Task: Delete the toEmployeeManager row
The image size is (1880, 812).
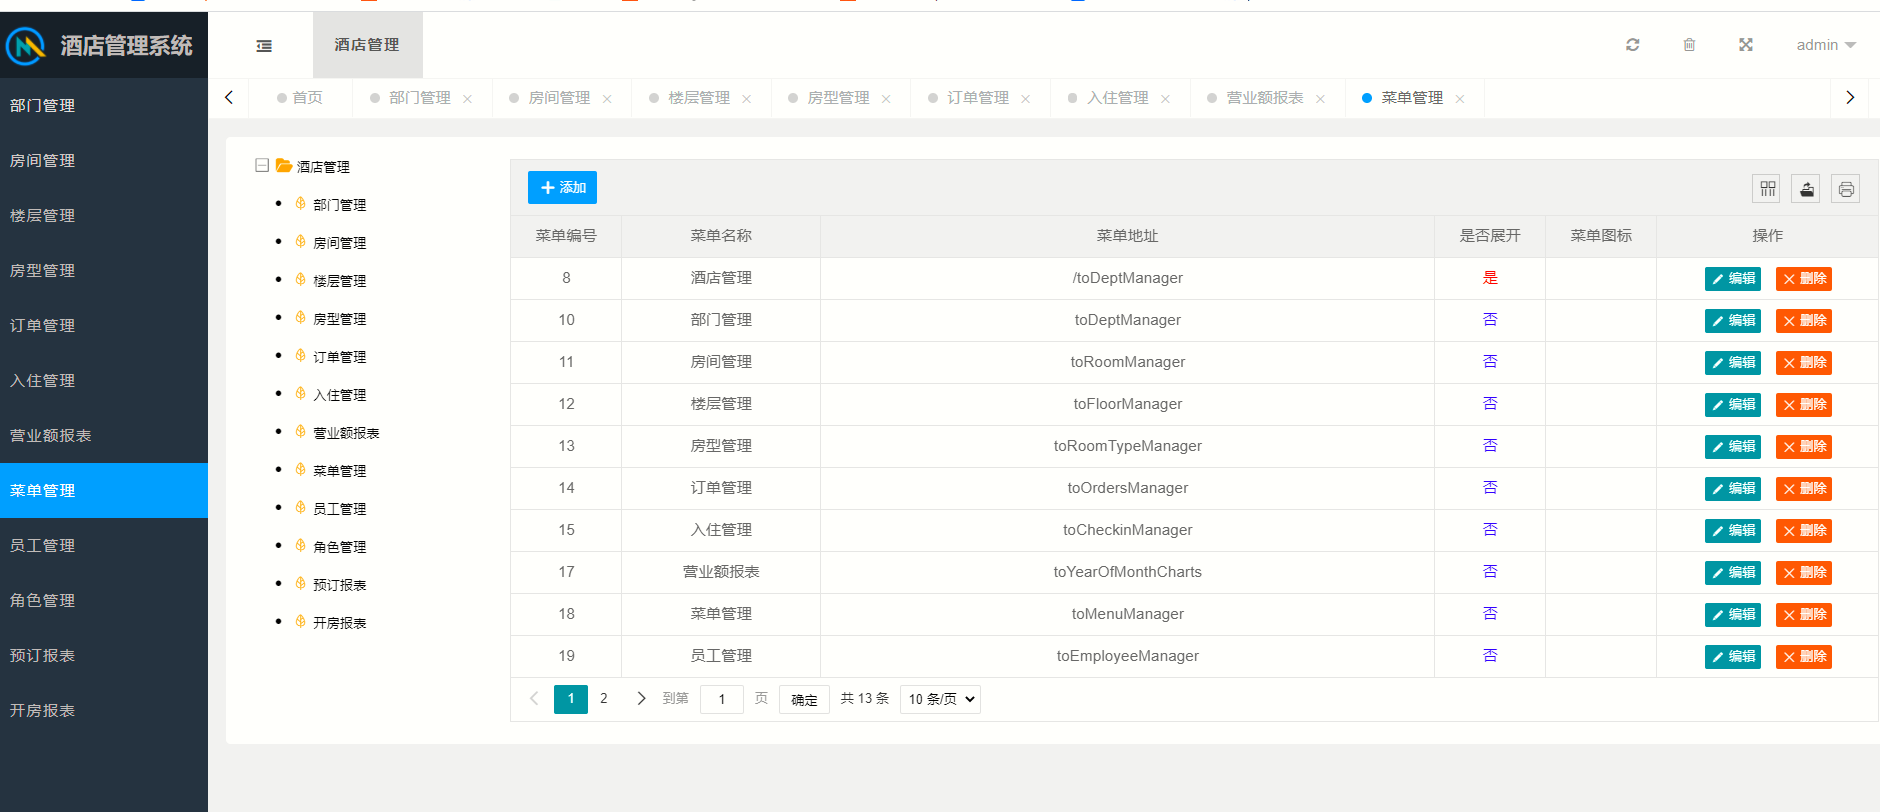Action: click(1804, 657)
